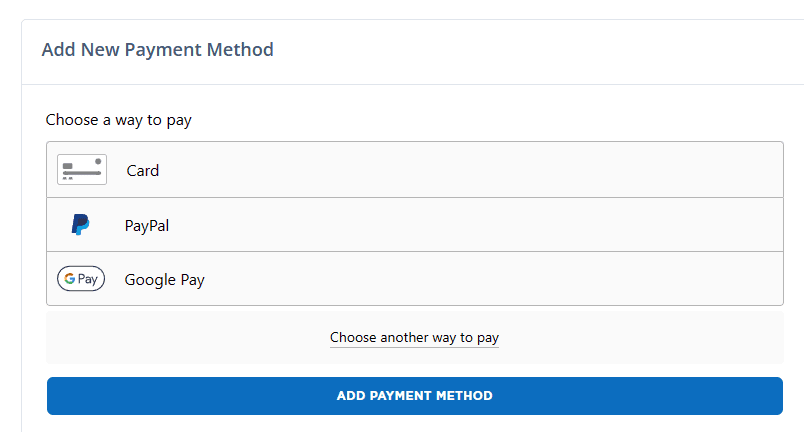804x432 pixels.
Task: Click the empty right side of the Card row
Action: (x=650, y=170)
